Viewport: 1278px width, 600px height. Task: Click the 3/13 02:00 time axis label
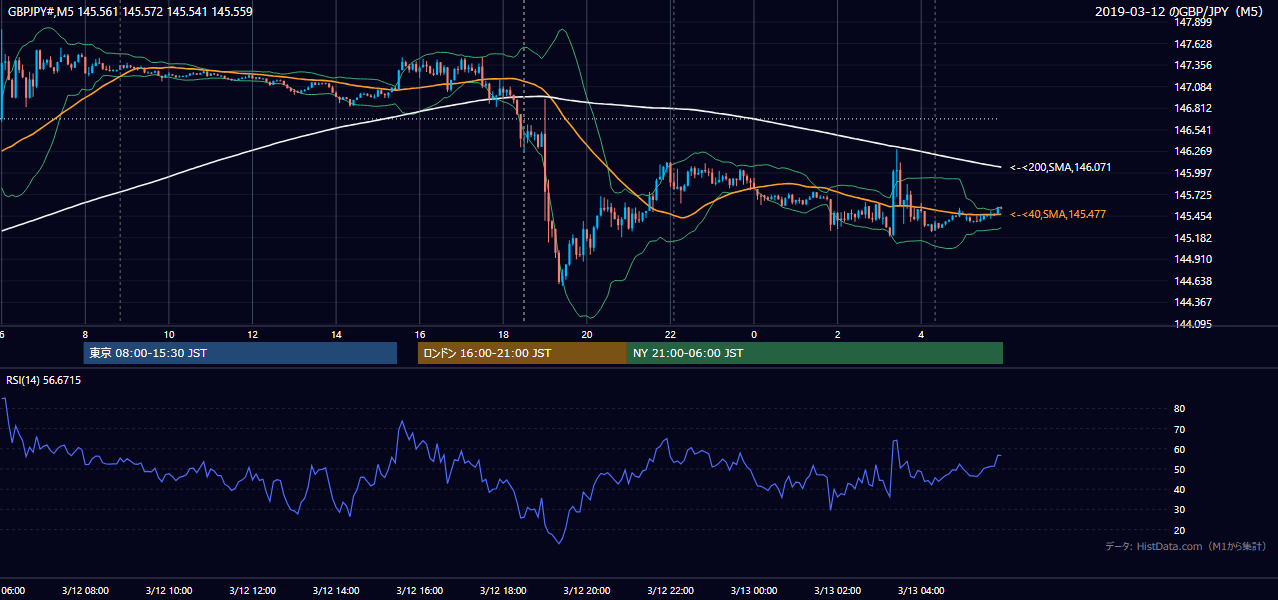pyautogui.click(x=838, y=591)
